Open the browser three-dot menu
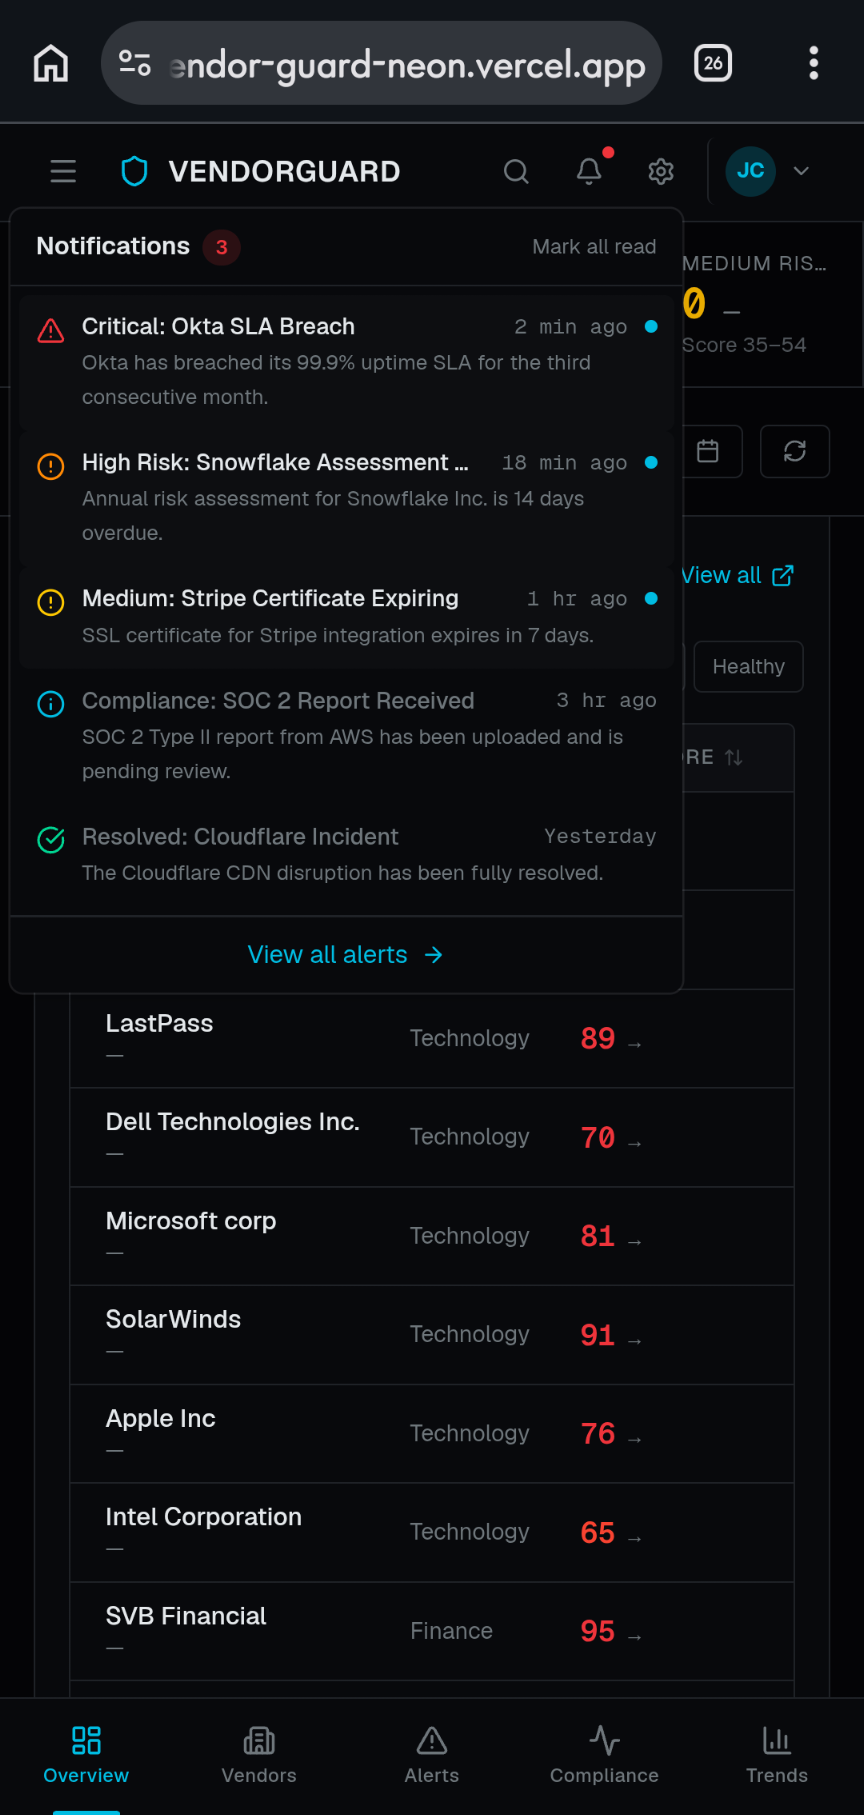 [814, 63]
